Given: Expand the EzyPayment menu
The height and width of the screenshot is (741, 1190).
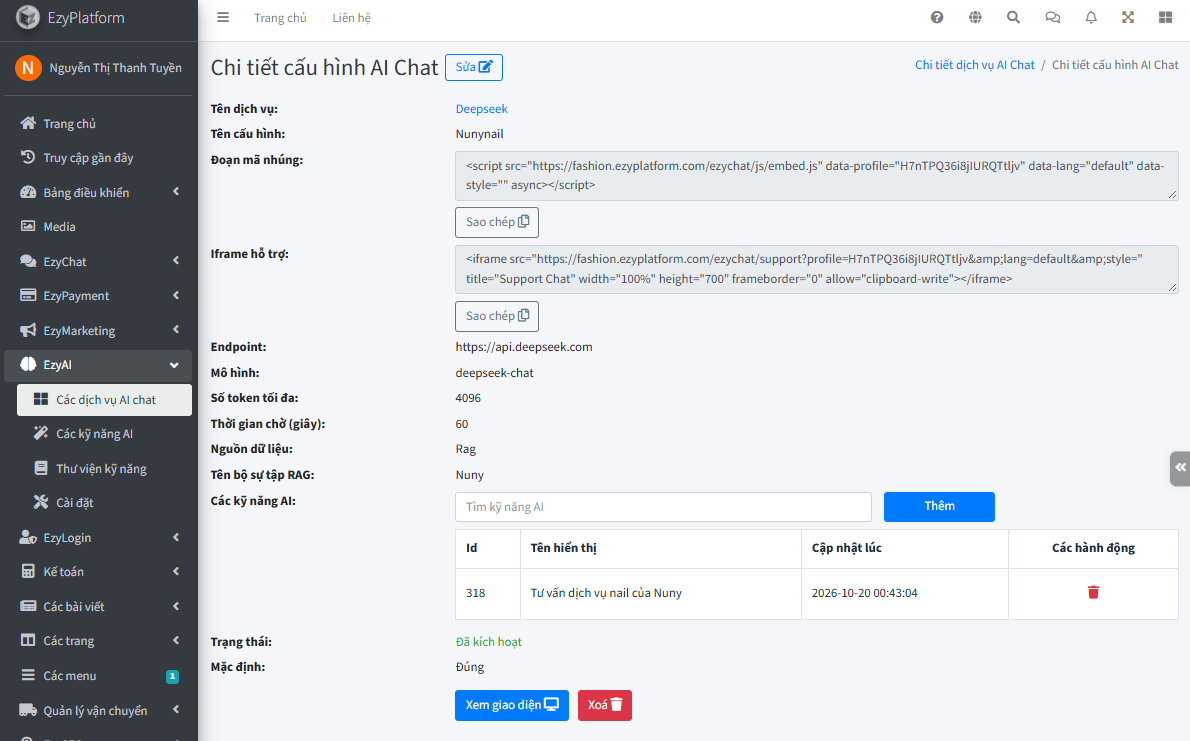Looking at the screenshot, I should [x=96, y=295].
